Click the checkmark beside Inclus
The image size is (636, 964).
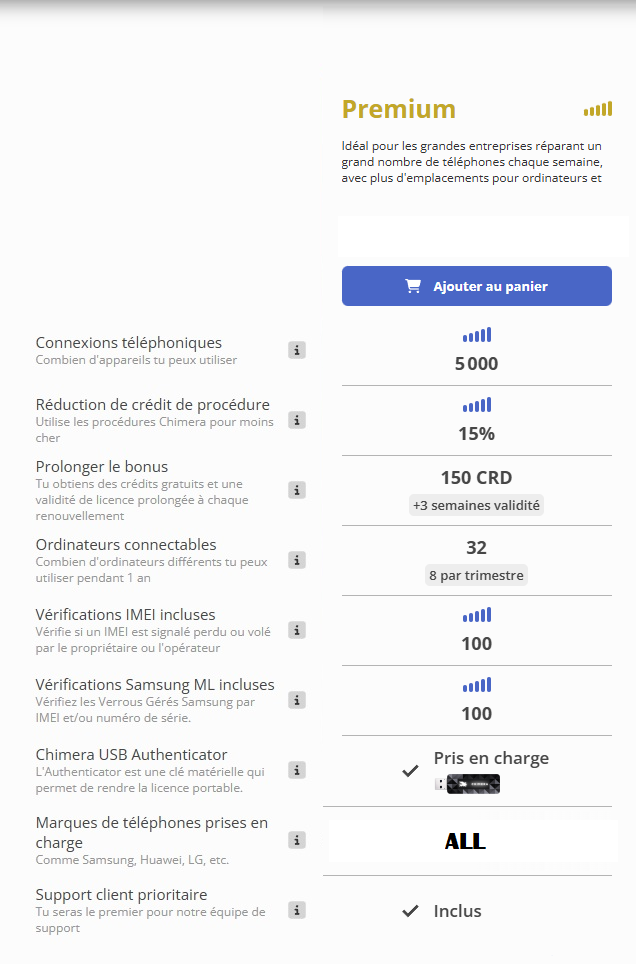click(410, 911)
